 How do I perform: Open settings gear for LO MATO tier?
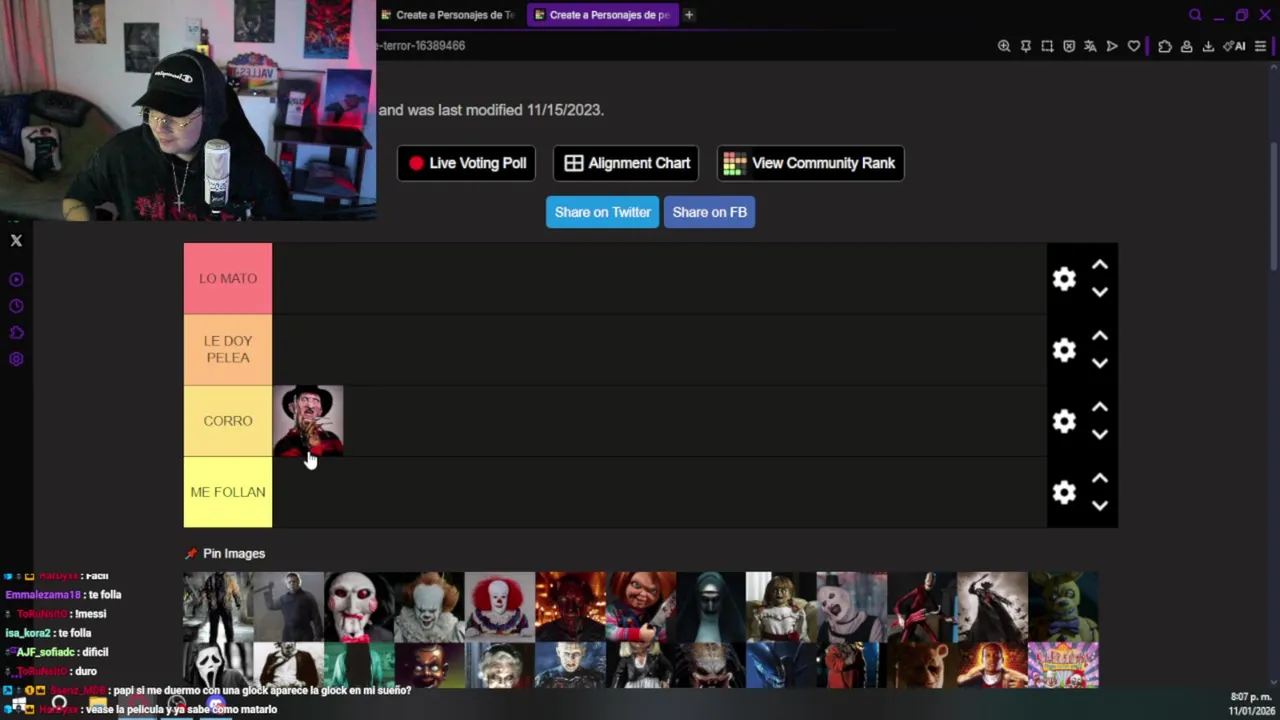pos(1064,279)
